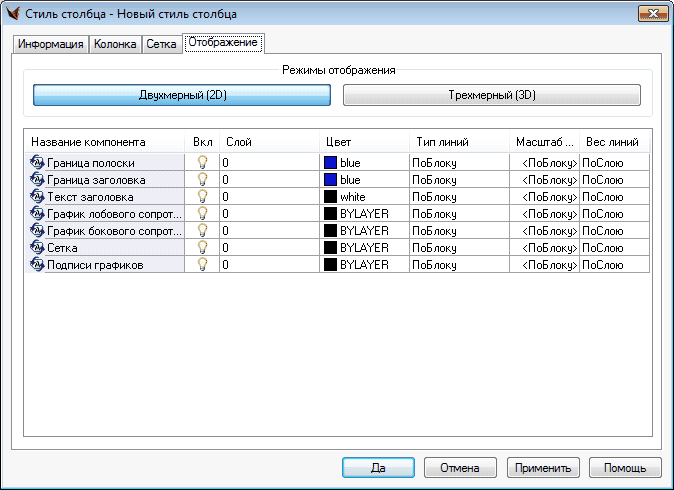Open line type ПоБлоку for Граница полоски
674x490 pixels.
pos(459,162)
